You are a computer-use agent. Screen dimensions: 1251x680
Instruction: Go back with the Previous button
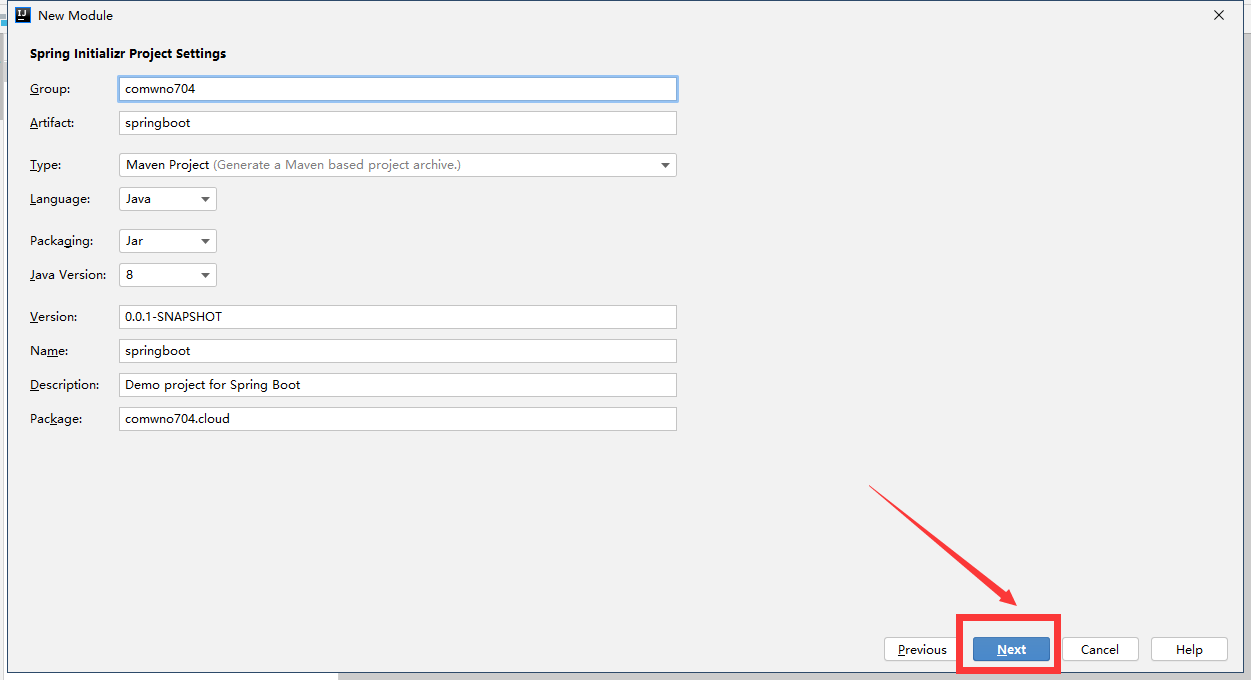pos(921,649)
